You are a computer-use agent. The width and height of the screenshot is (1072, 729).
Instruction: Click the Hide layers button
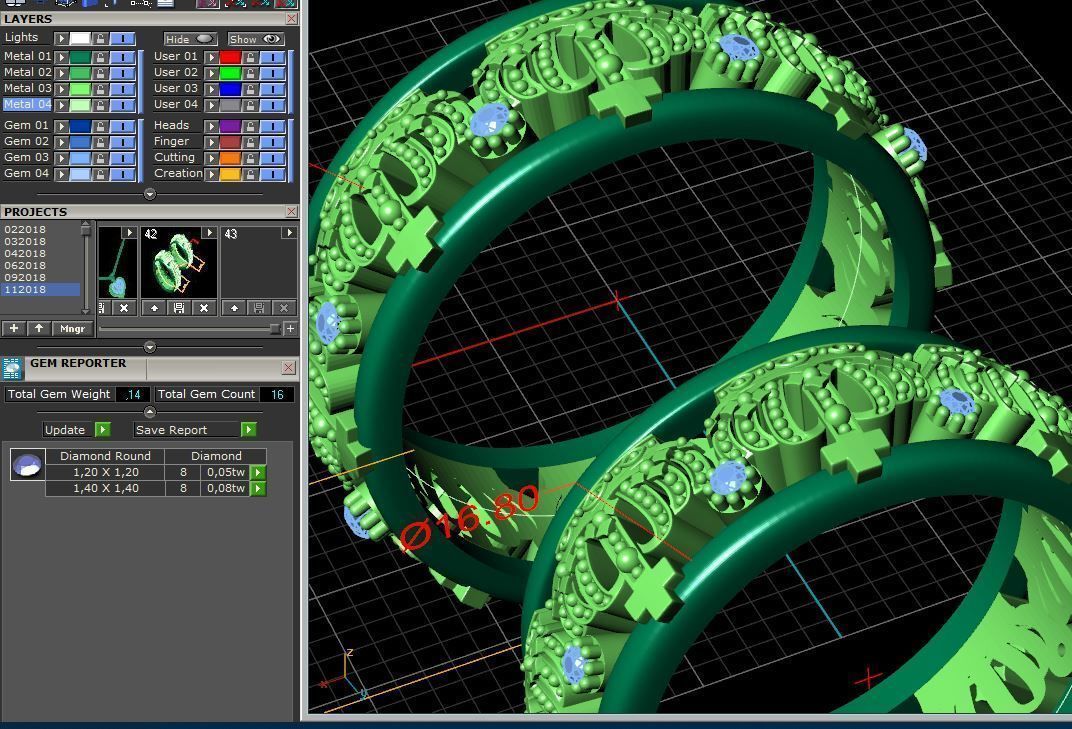[190, 39]
